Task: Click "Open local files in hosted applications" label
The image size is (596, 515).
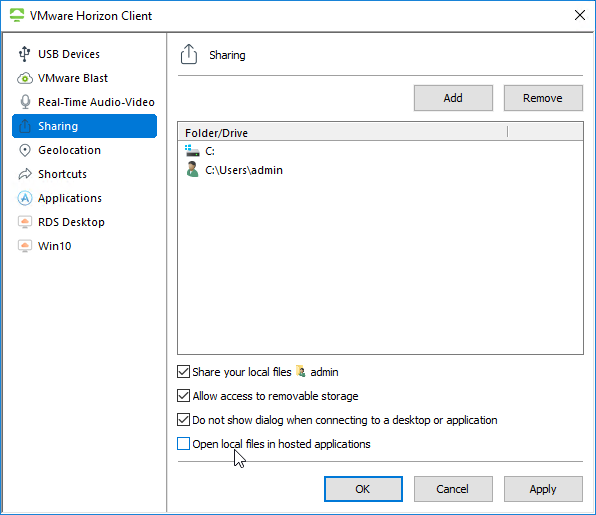Action: [x=281, y=444]
